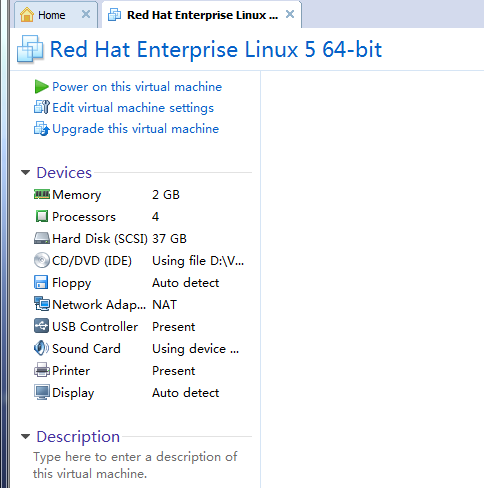Image resolution: width=484 pixels, height=488 pixels.
Task: Open Edit virtual machine settings link
Action: point(133,108)
